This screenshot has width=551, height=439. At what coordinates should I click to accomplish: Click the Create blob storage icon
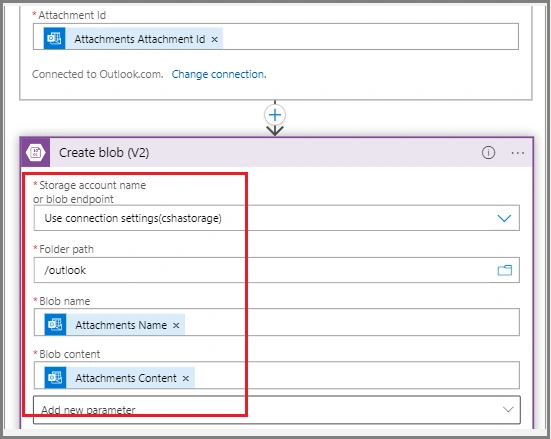[x=35, y=153]
